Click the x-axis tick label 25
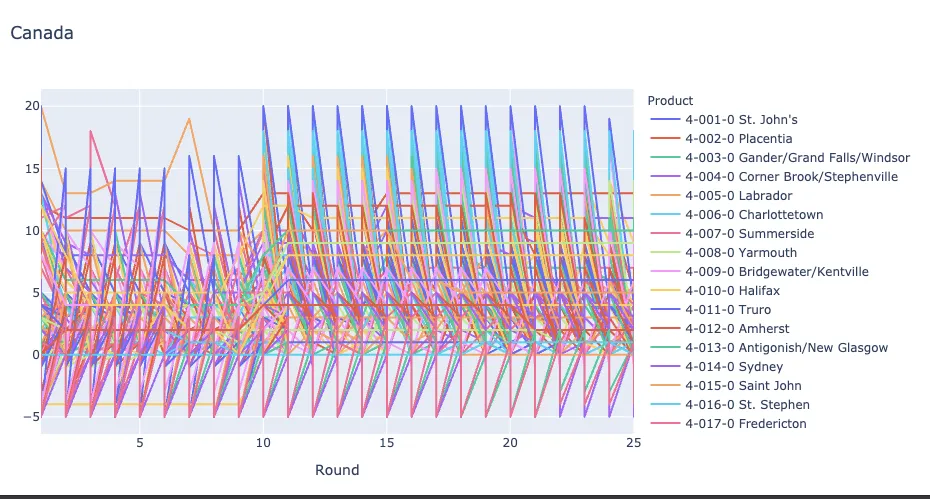The height and width of the screenshot is (499, 930). pyautogui.click(x=633, y=443)
